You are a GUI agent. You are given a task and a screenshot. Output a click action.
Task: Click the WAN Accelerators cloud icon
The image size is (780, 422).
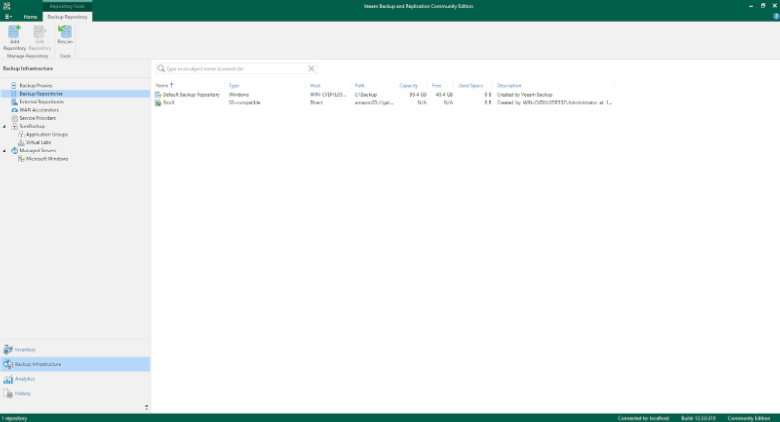pyautogui.click(x=14, y=110)
